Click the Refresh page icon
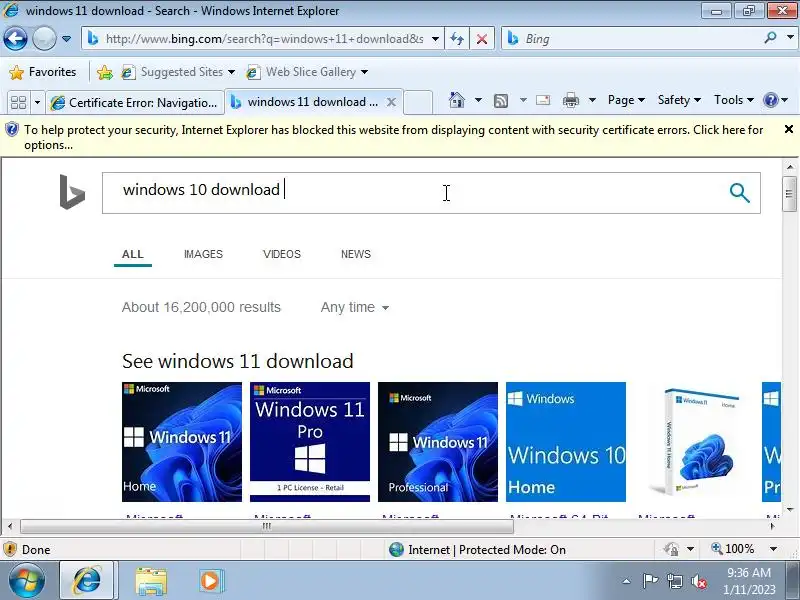The height and width of the screenshot is (600, 800). 457,39
